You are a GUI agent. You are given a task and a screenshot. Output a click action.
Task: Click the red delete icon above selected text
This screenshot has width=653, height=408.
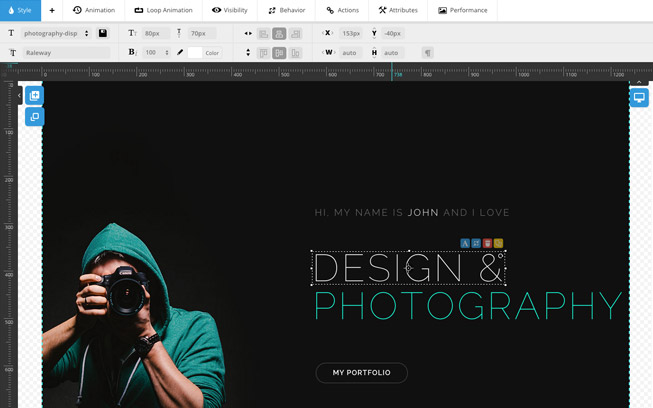tap(487, 243)
